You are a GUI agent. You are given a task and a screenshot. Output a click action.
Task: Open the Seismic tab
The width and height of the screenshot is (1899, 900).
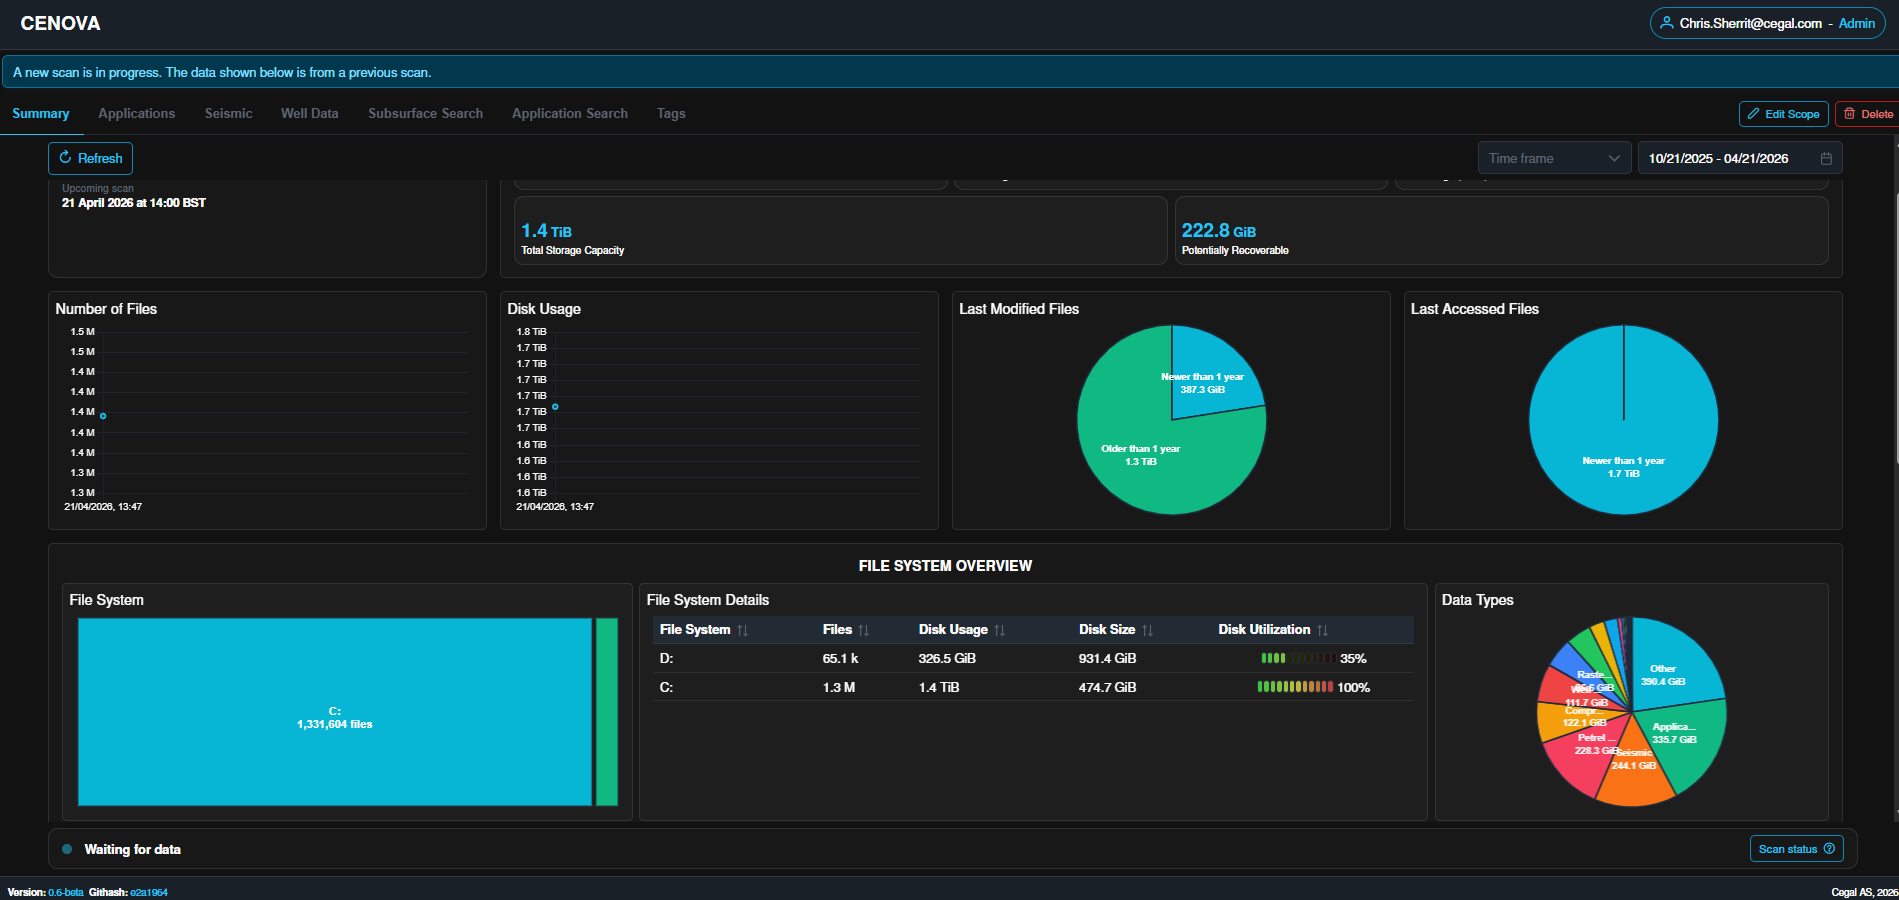point(228,113)
